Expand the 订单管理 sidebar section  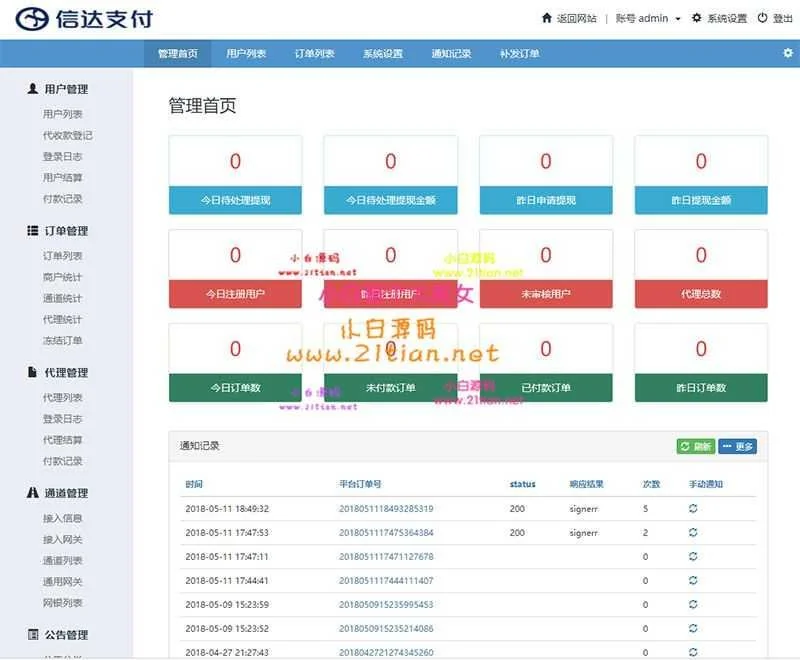pos(58,231)
